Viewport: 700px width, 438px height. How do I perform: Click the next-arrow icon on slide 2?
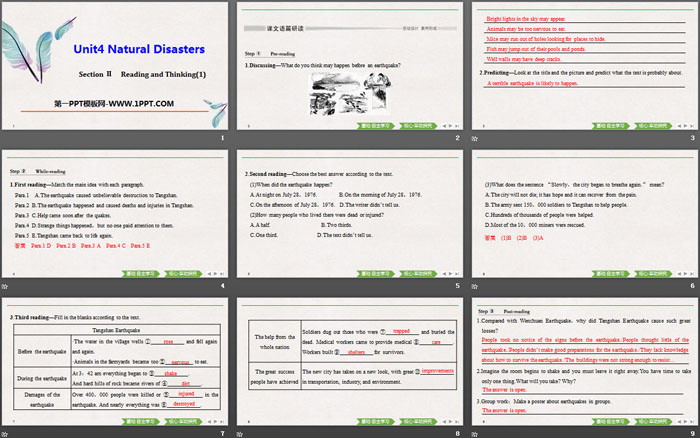pyautogui.click(x=450, y=126)
